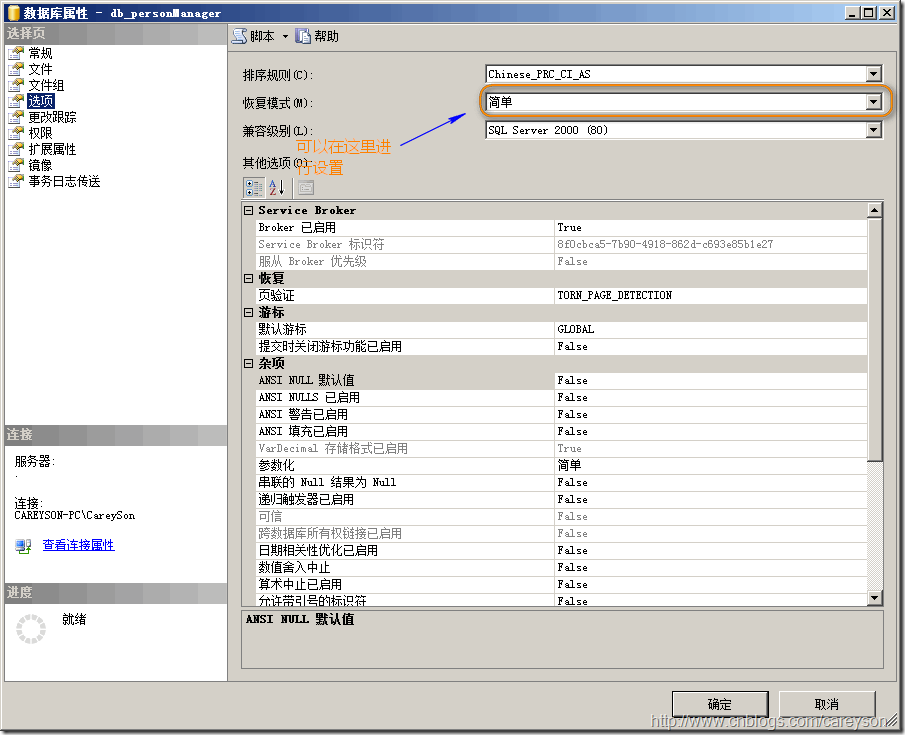Open the 兼容级别 compatibility level dropdown
The width and height of the screenshot is (905, 735).
pos(873,130)
